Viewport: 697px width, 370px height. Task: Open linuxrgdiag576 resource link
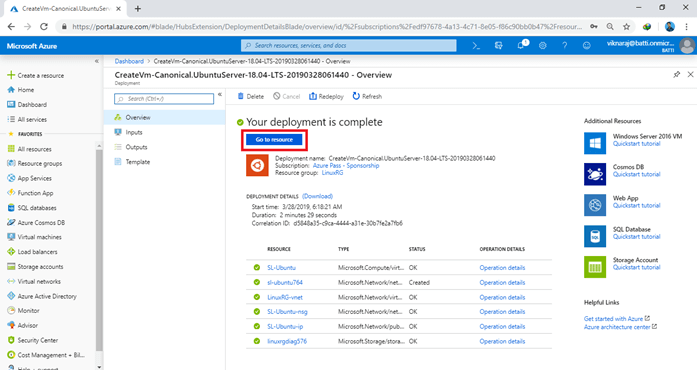pyautogui.click(x=287, y=341)
